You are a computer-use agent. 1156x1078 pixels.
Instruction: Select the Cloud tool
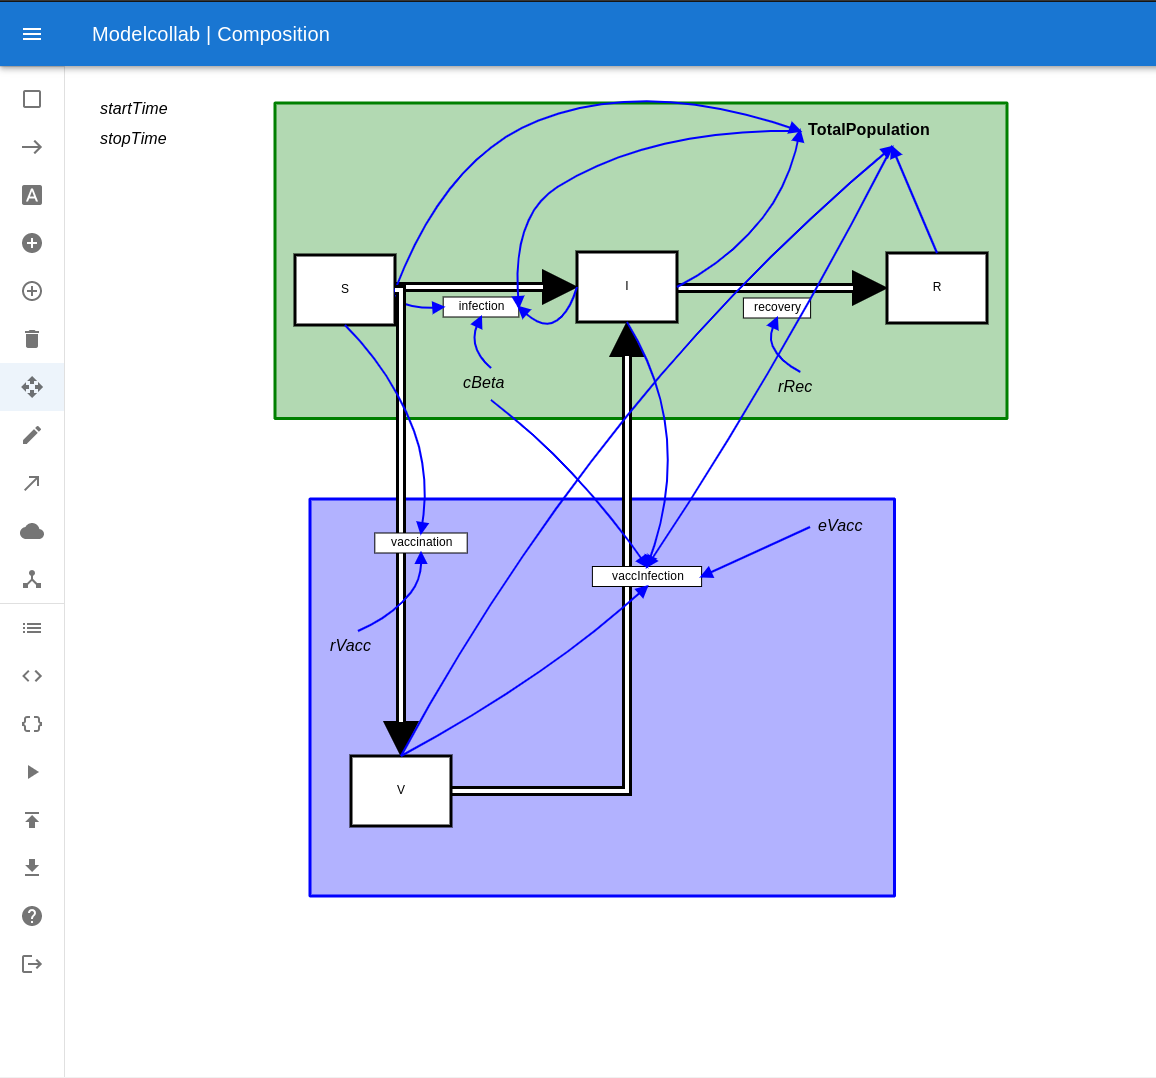(x=32, y=531)
